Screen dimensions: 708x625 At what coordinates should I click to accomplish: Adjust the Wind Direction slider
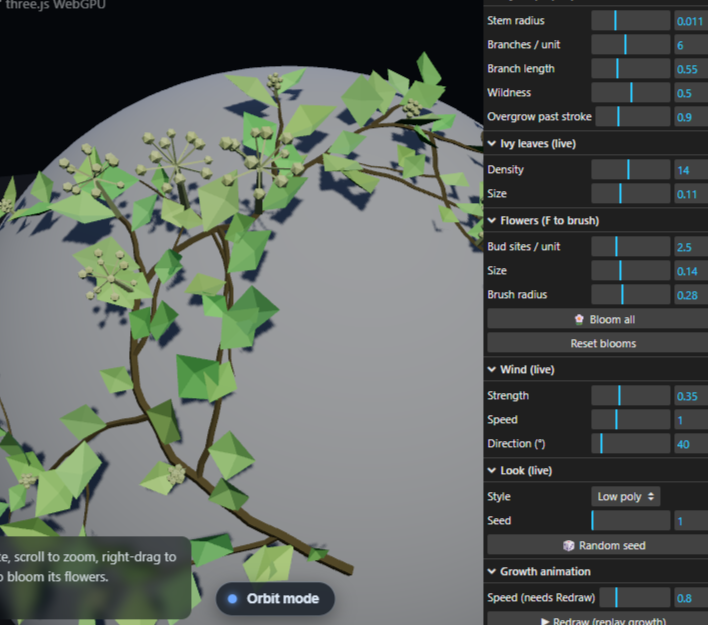(631, 443)
